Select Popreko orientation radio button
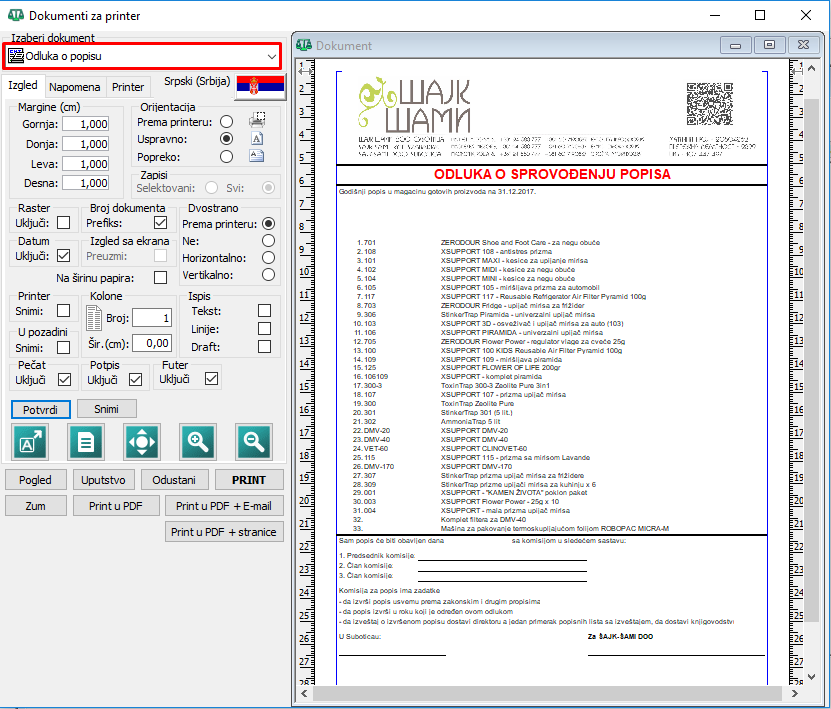The height and width of the screenshot is (709, 831). pyautogui.click(x=226, y=157)
